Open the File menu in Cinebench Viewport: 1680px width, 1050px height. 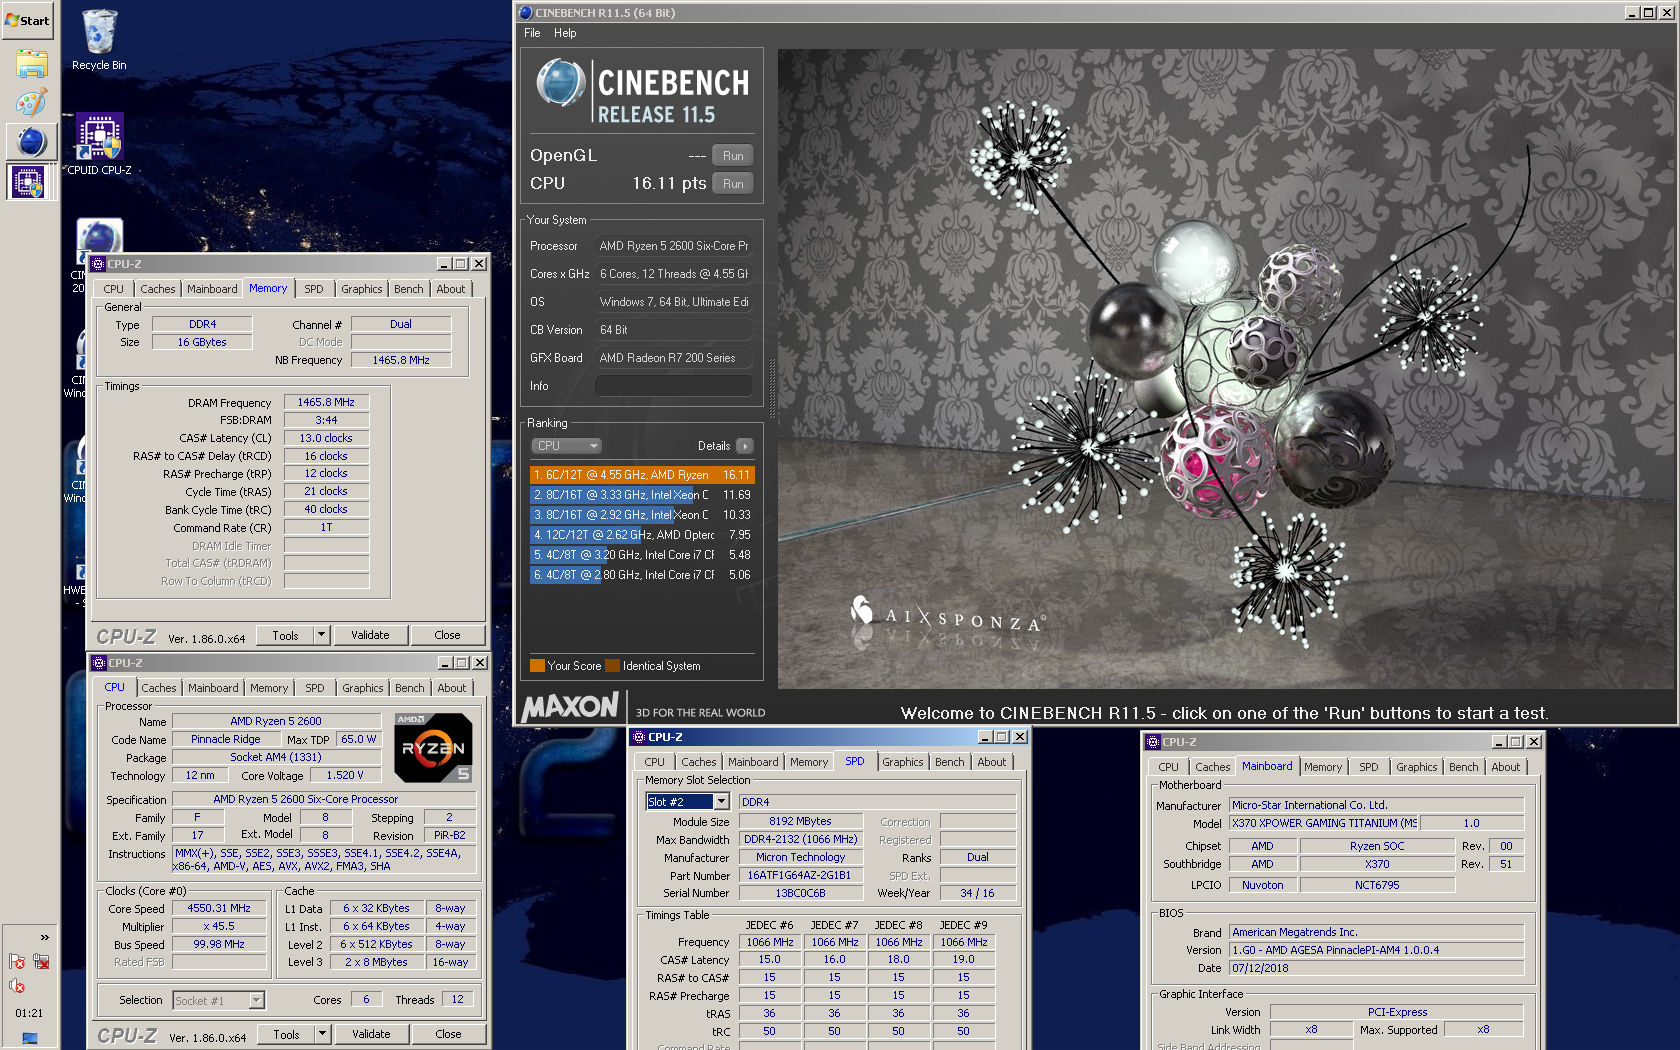[x=532, y=33]
